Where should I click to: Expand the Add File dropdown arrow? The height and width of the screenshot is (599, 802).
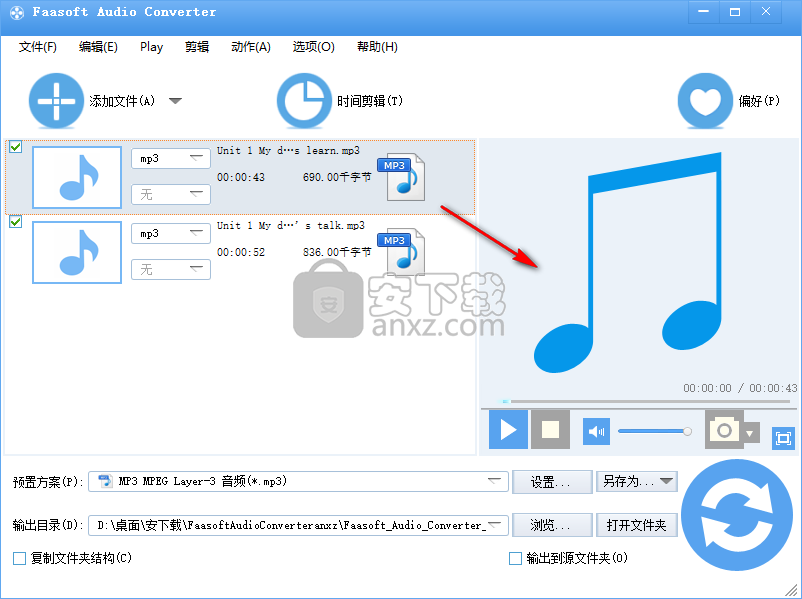pyautogui.click(x=175, y=101)
